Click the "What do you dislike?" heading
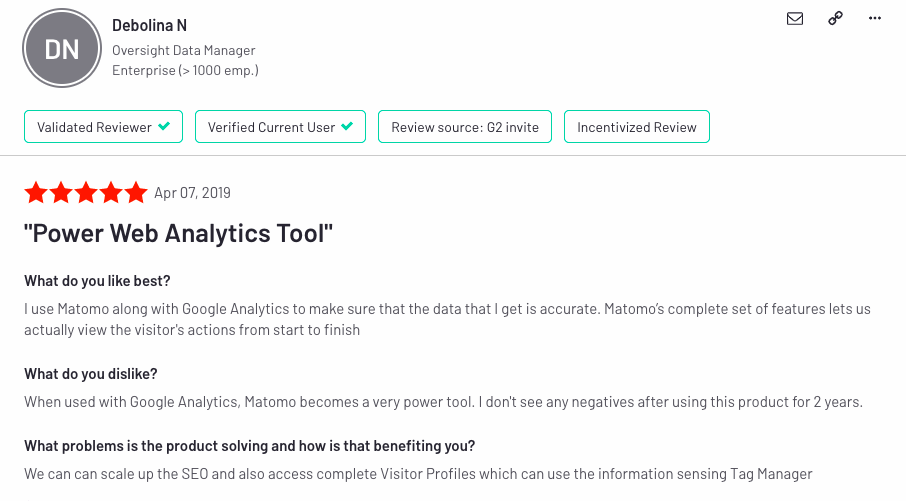This screenshot has height=501, width=906. (91, 374)
